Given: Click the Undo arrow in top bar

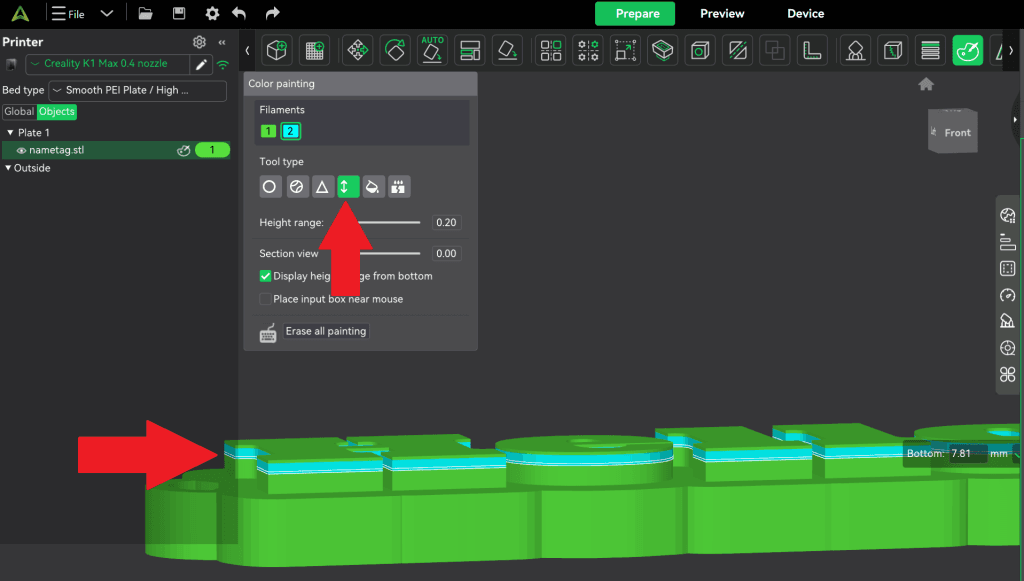Looking at the screenshot, I should point(239,14).
